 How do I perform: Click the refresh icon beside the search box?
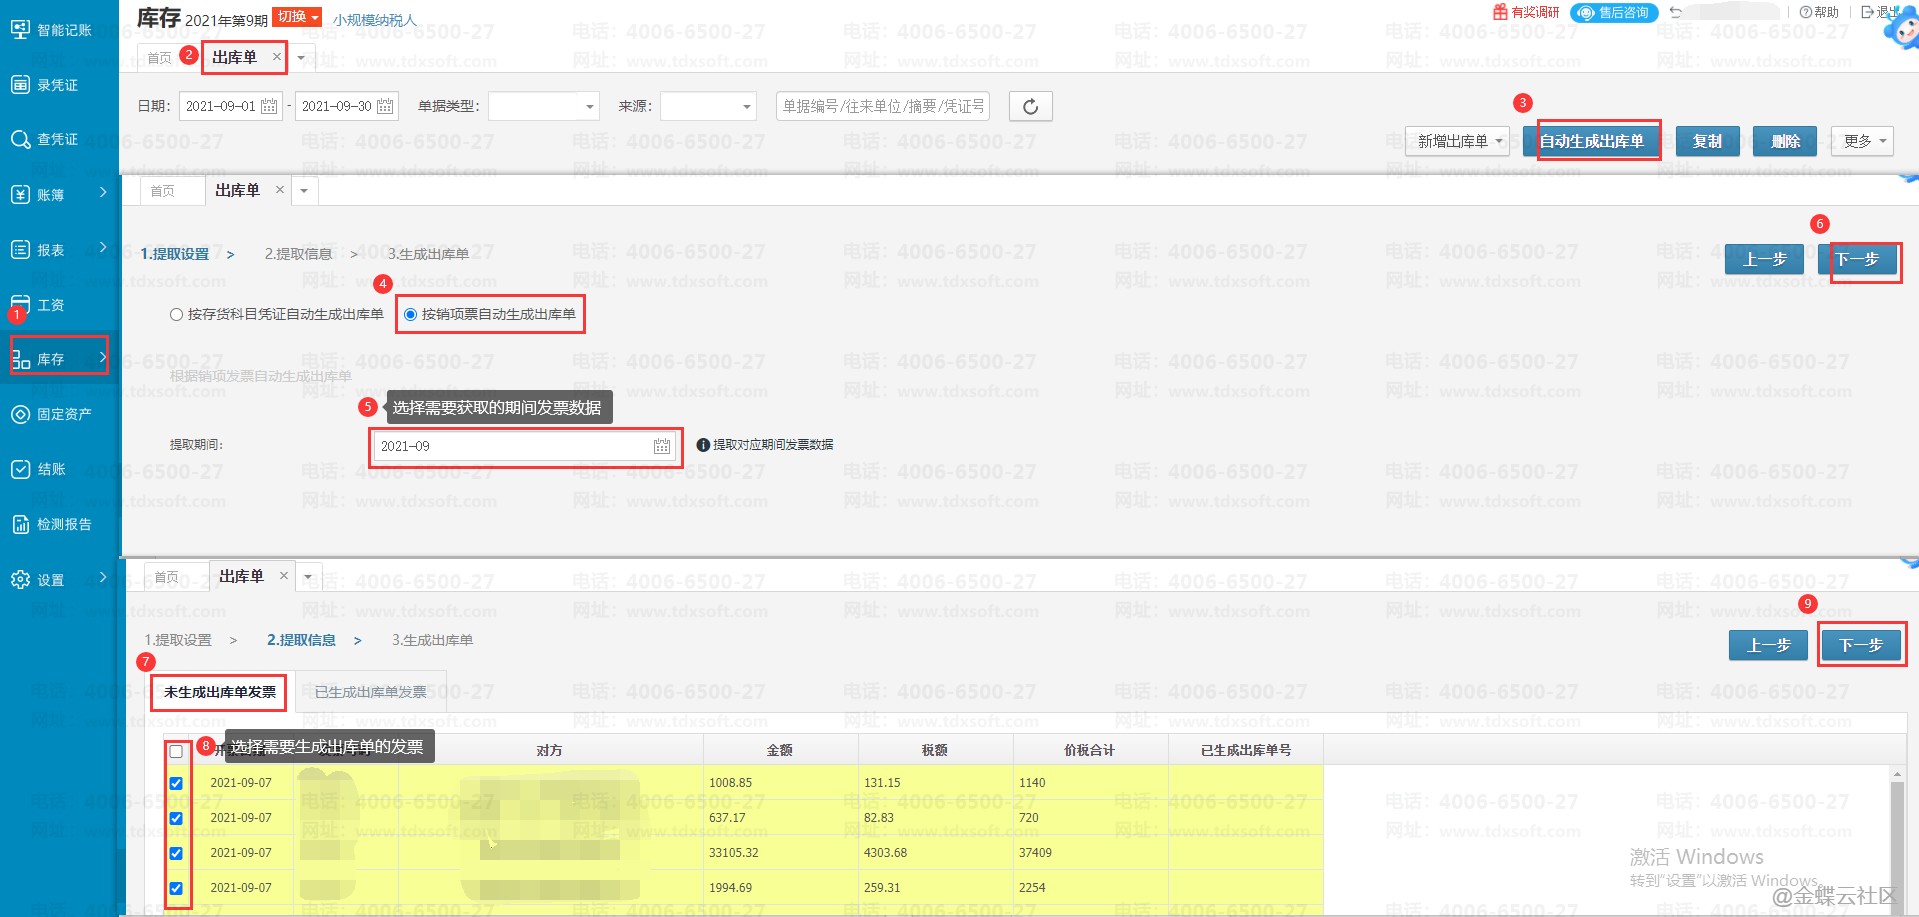(1031, 106)
